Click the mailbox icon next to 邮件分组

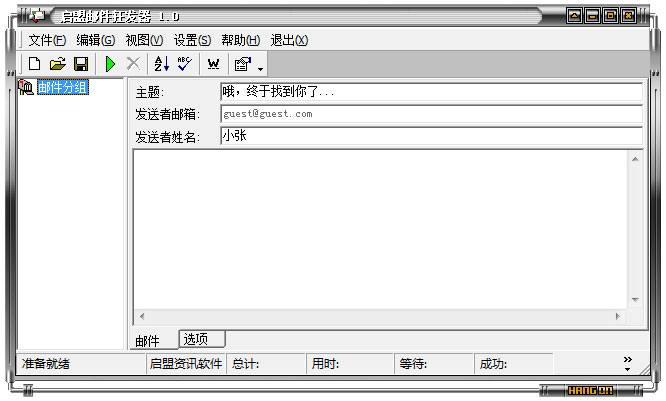click(x=26, y=88)
